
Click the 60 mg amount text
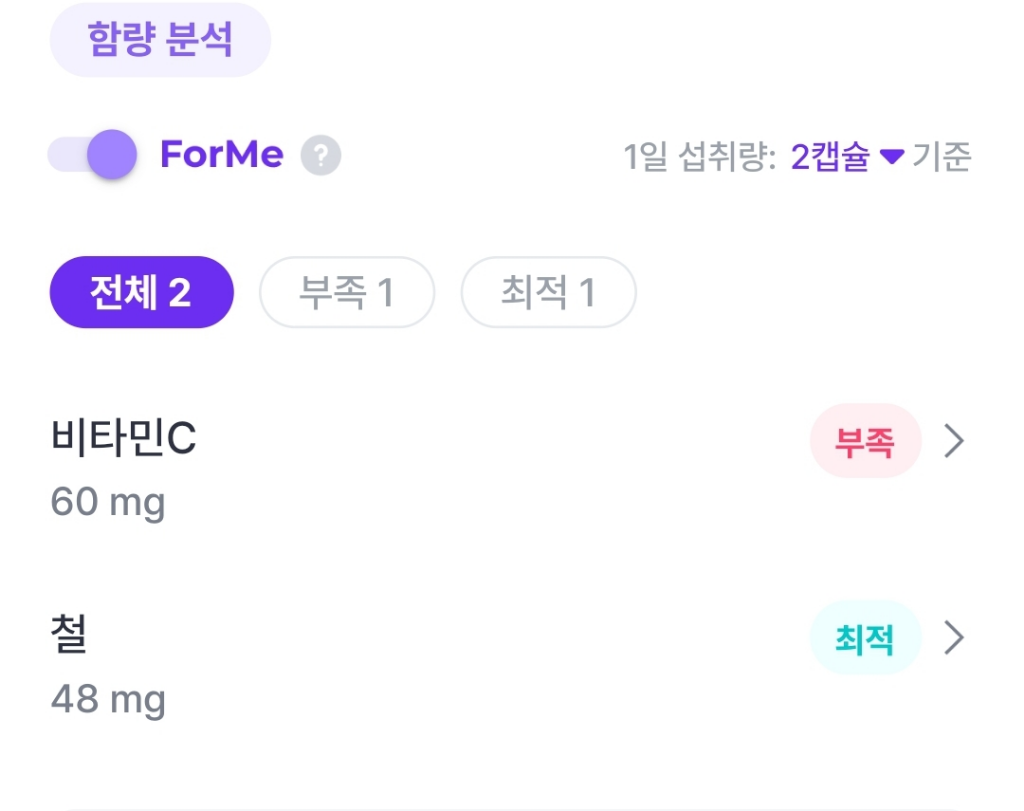tap(108, 502)
